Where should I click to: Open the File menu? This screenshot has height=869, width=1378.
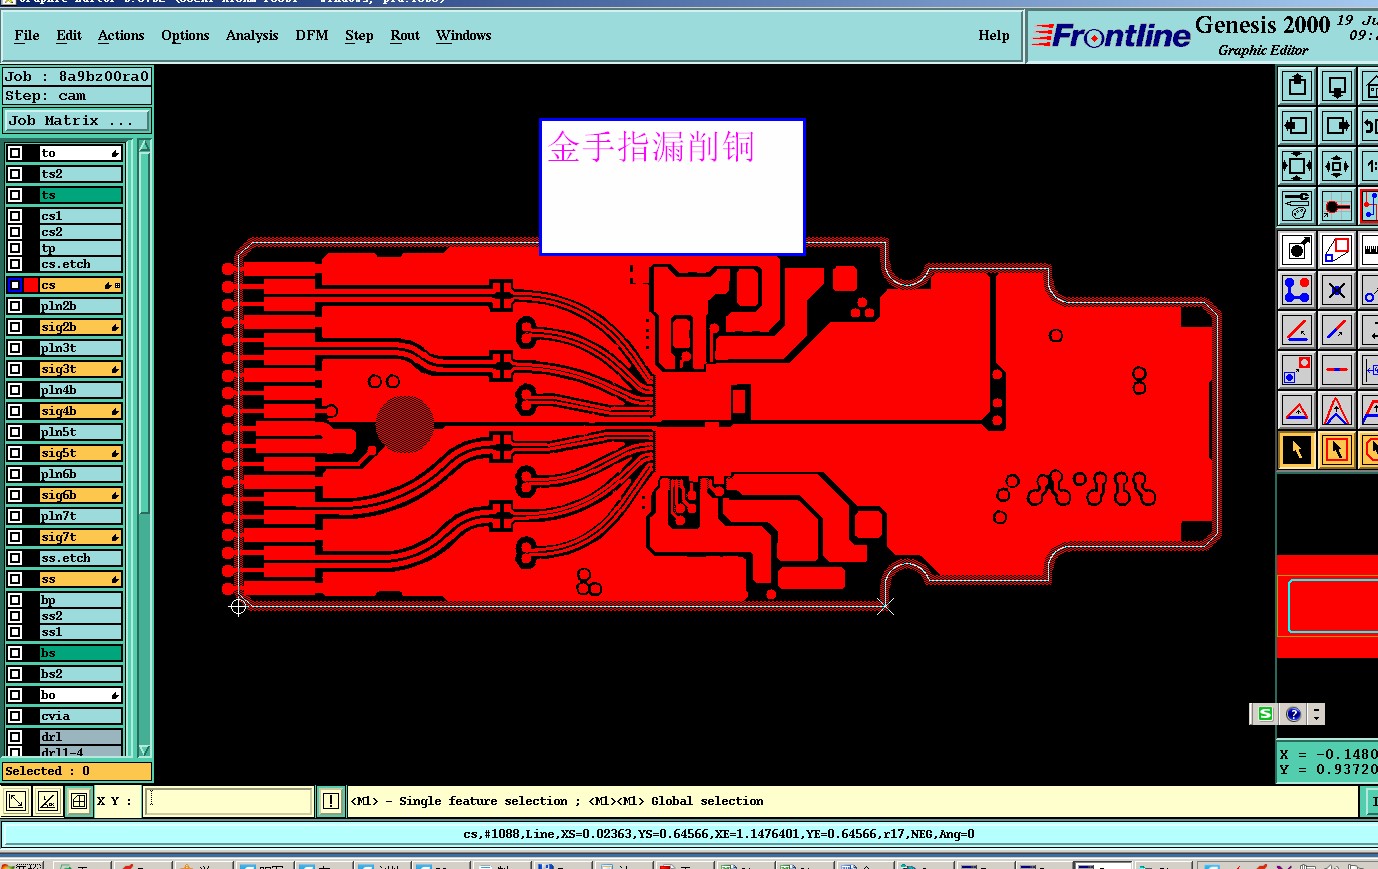coord(27,35)
